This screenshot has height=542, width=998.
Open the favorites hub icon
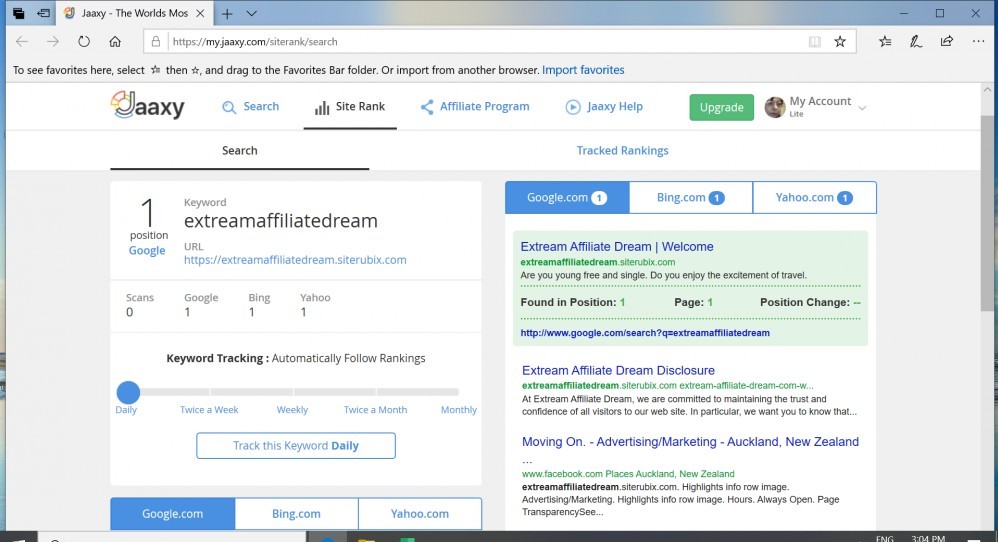[885, 41]
